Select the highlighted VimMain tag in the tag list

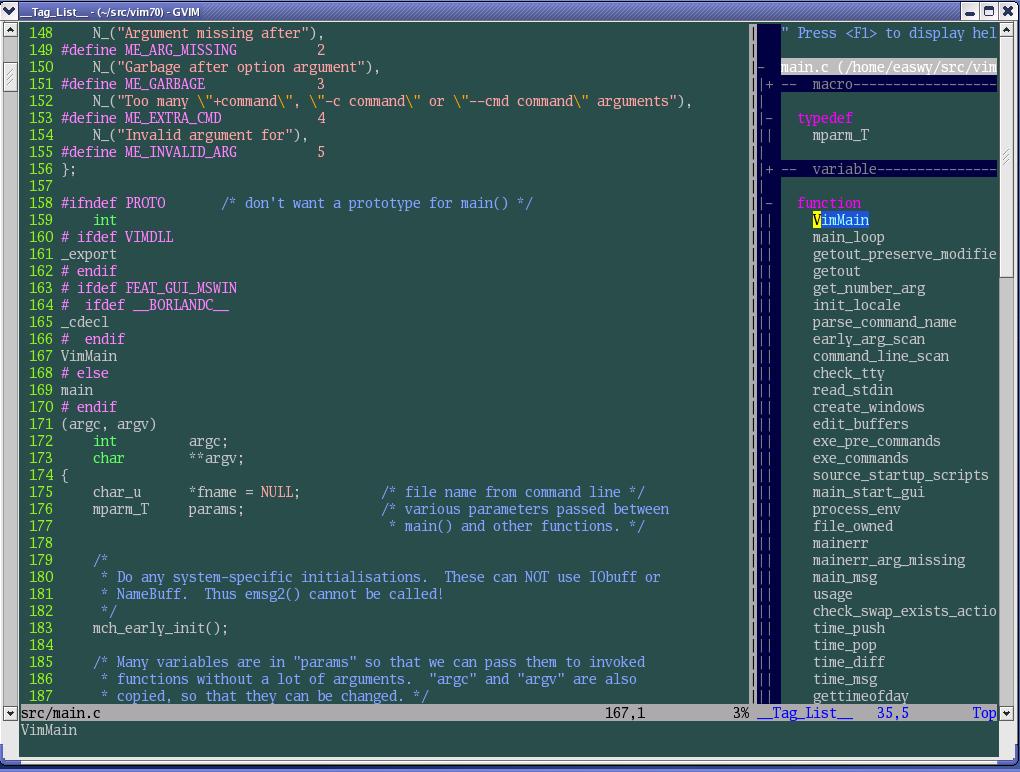[840, 220]
